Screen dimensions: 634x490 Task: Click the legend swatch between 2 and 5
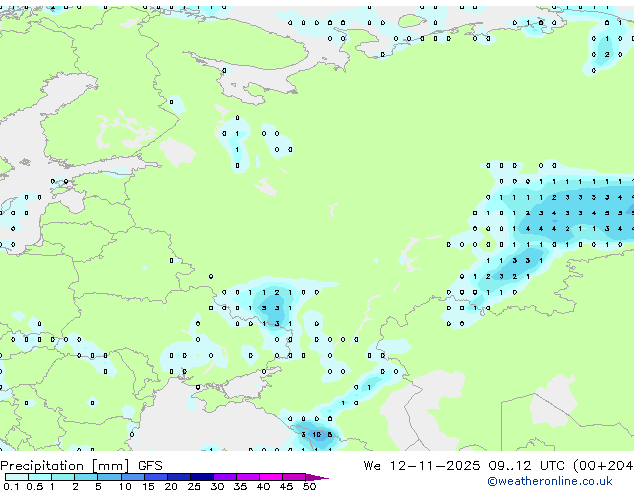click(x=86, y=477)
